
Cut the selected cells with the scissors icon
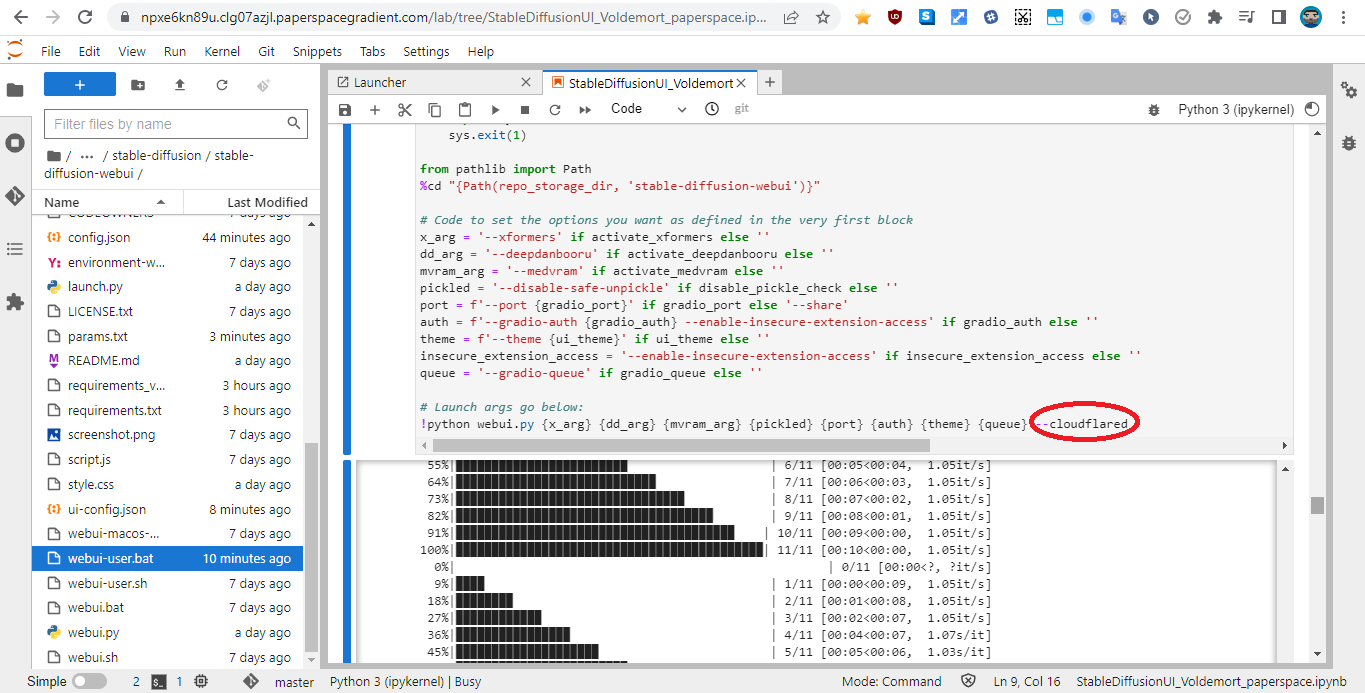coord(404,110)
